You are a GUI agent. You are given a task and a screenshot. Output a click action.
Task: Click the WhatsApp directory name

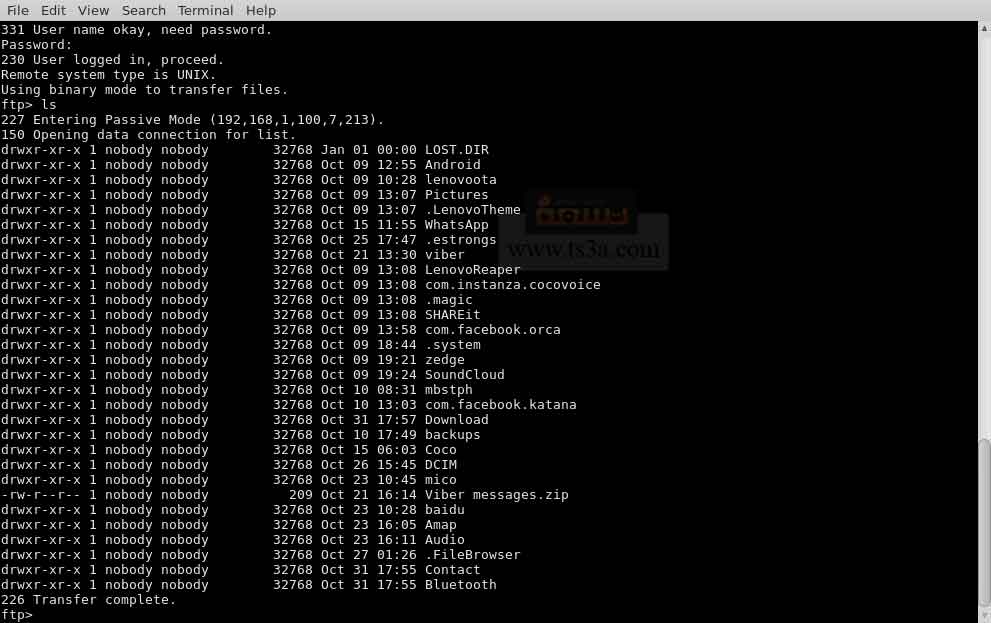tap(456, 225)
